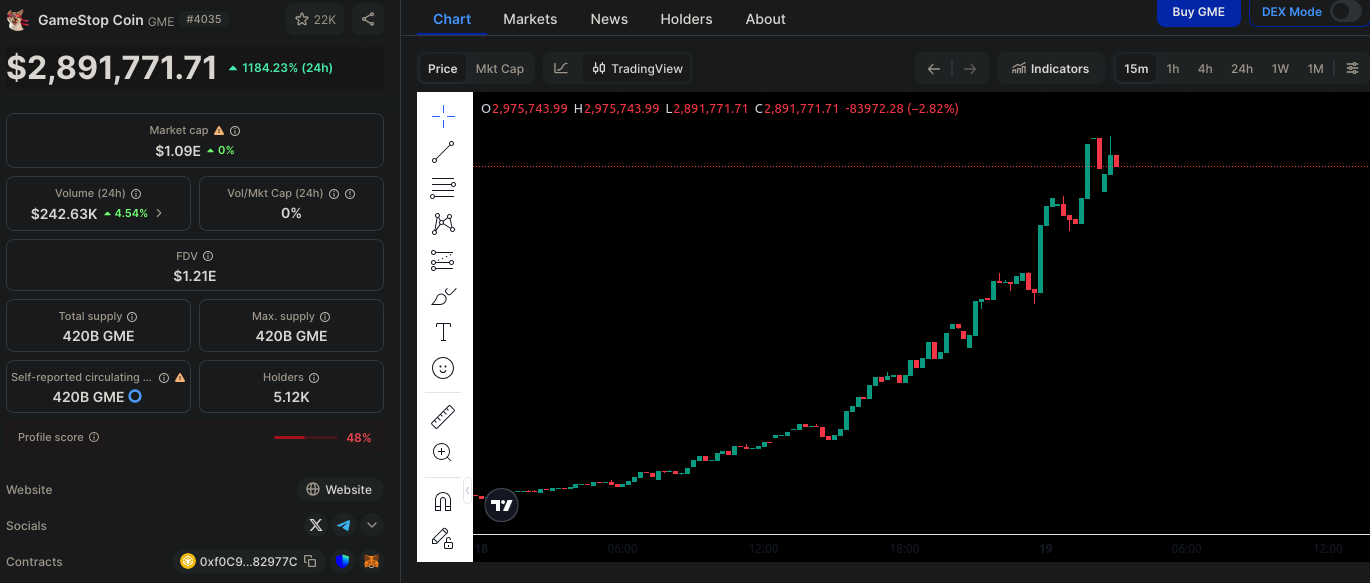The height and width of the screenshot is (583, 1370).
Task: Open the Indicators menu
Action: point(1050,68)
